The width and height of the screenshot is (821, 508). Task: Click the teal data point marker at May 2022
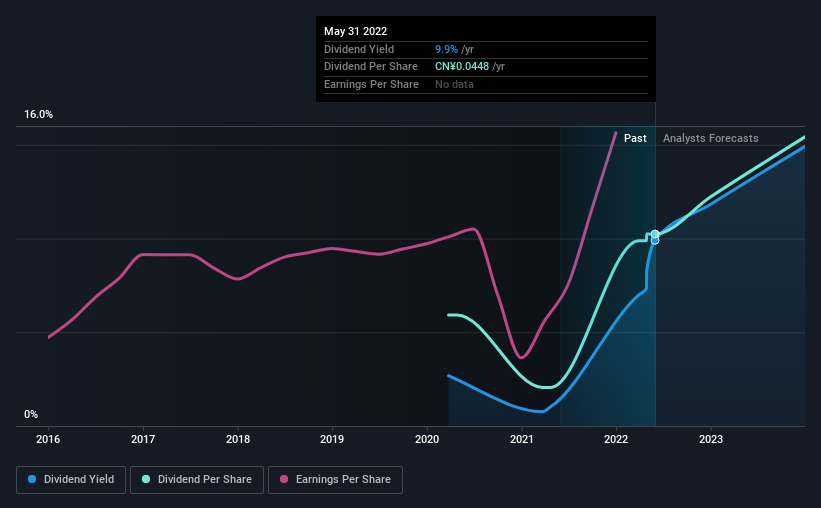coord(655,234)
